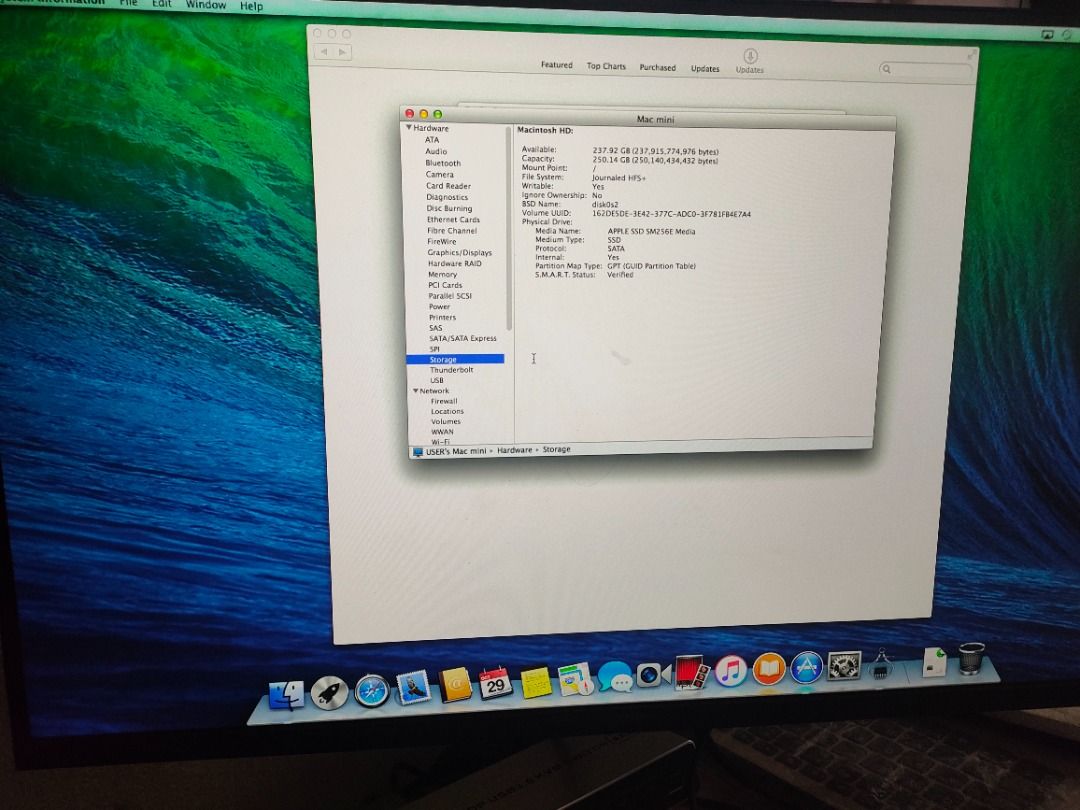Click the App Store search field
This screenshot has height=810, width=1080.
926,70
